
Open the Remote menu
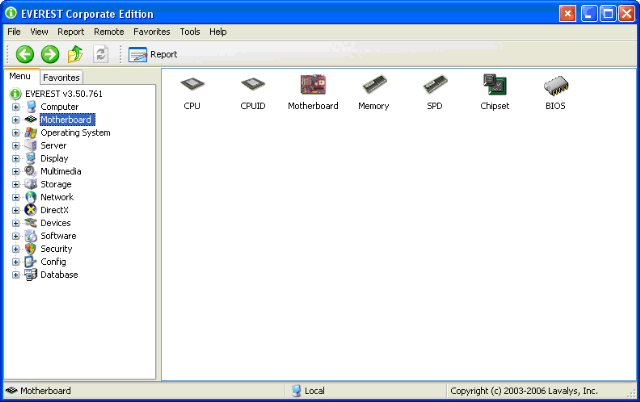tap(109, 32)
